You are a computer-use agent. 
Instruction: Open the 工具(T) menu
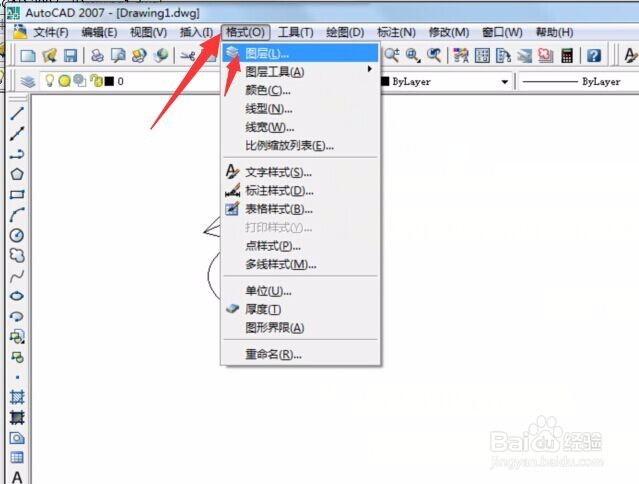(x=295, y=32)
